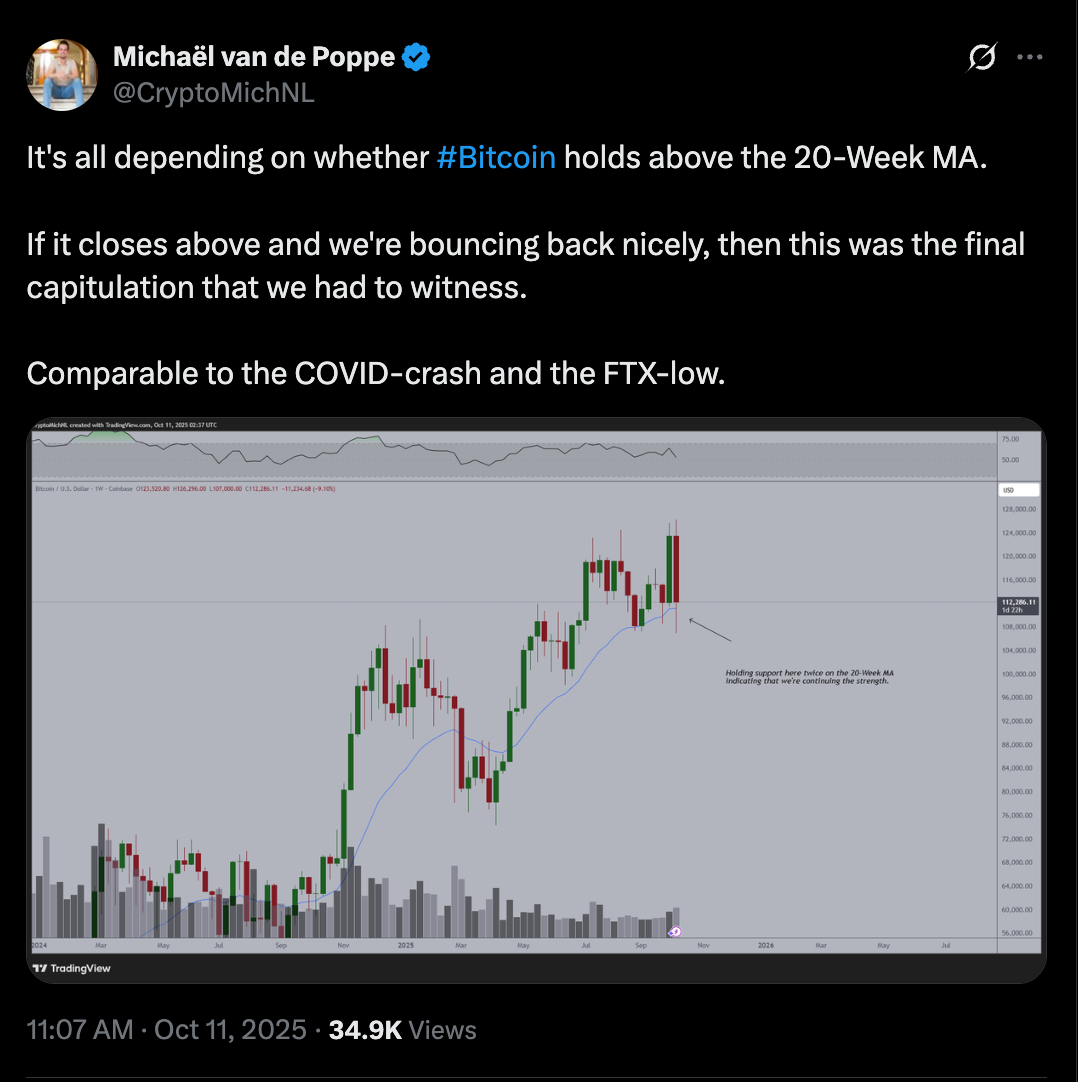Open the #Bitcoin hashtag link
Viewport: 1078px width, 1082px height.
tap(496, 158)
